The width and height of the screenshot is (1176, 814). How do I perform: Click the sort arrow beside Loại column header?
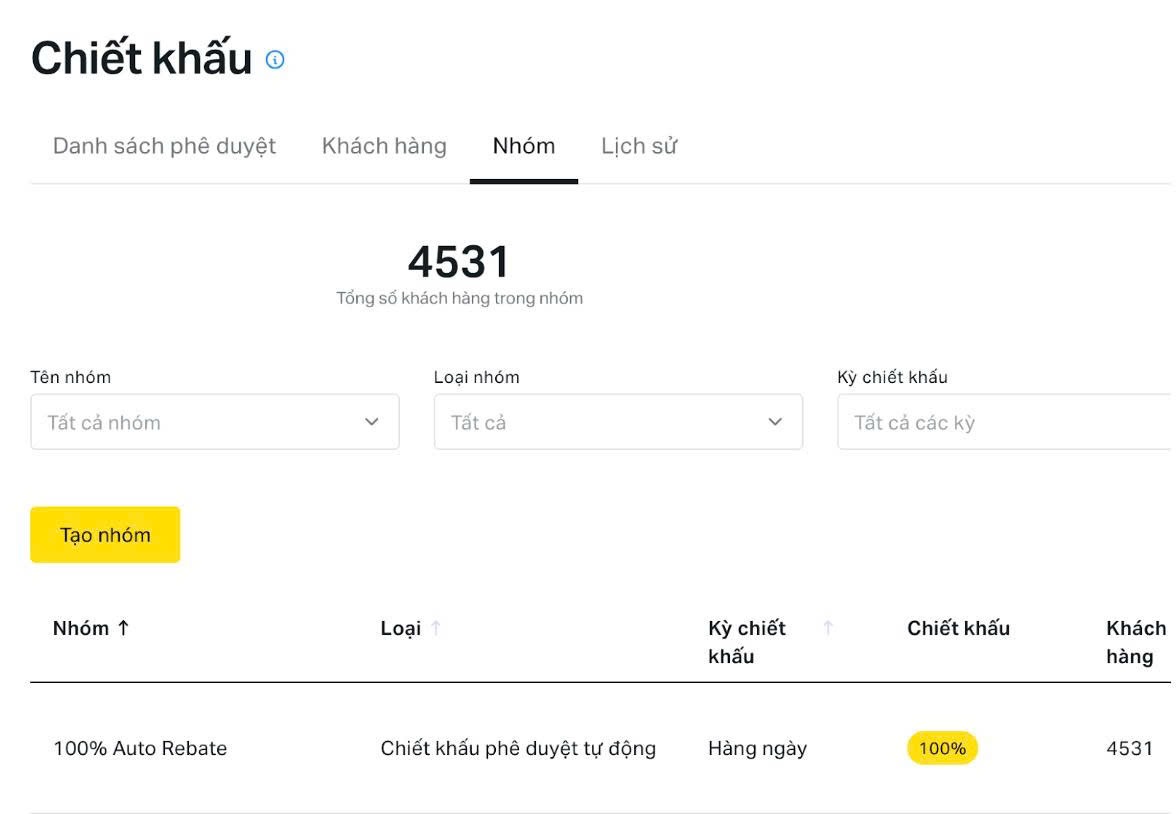[436, 628]
